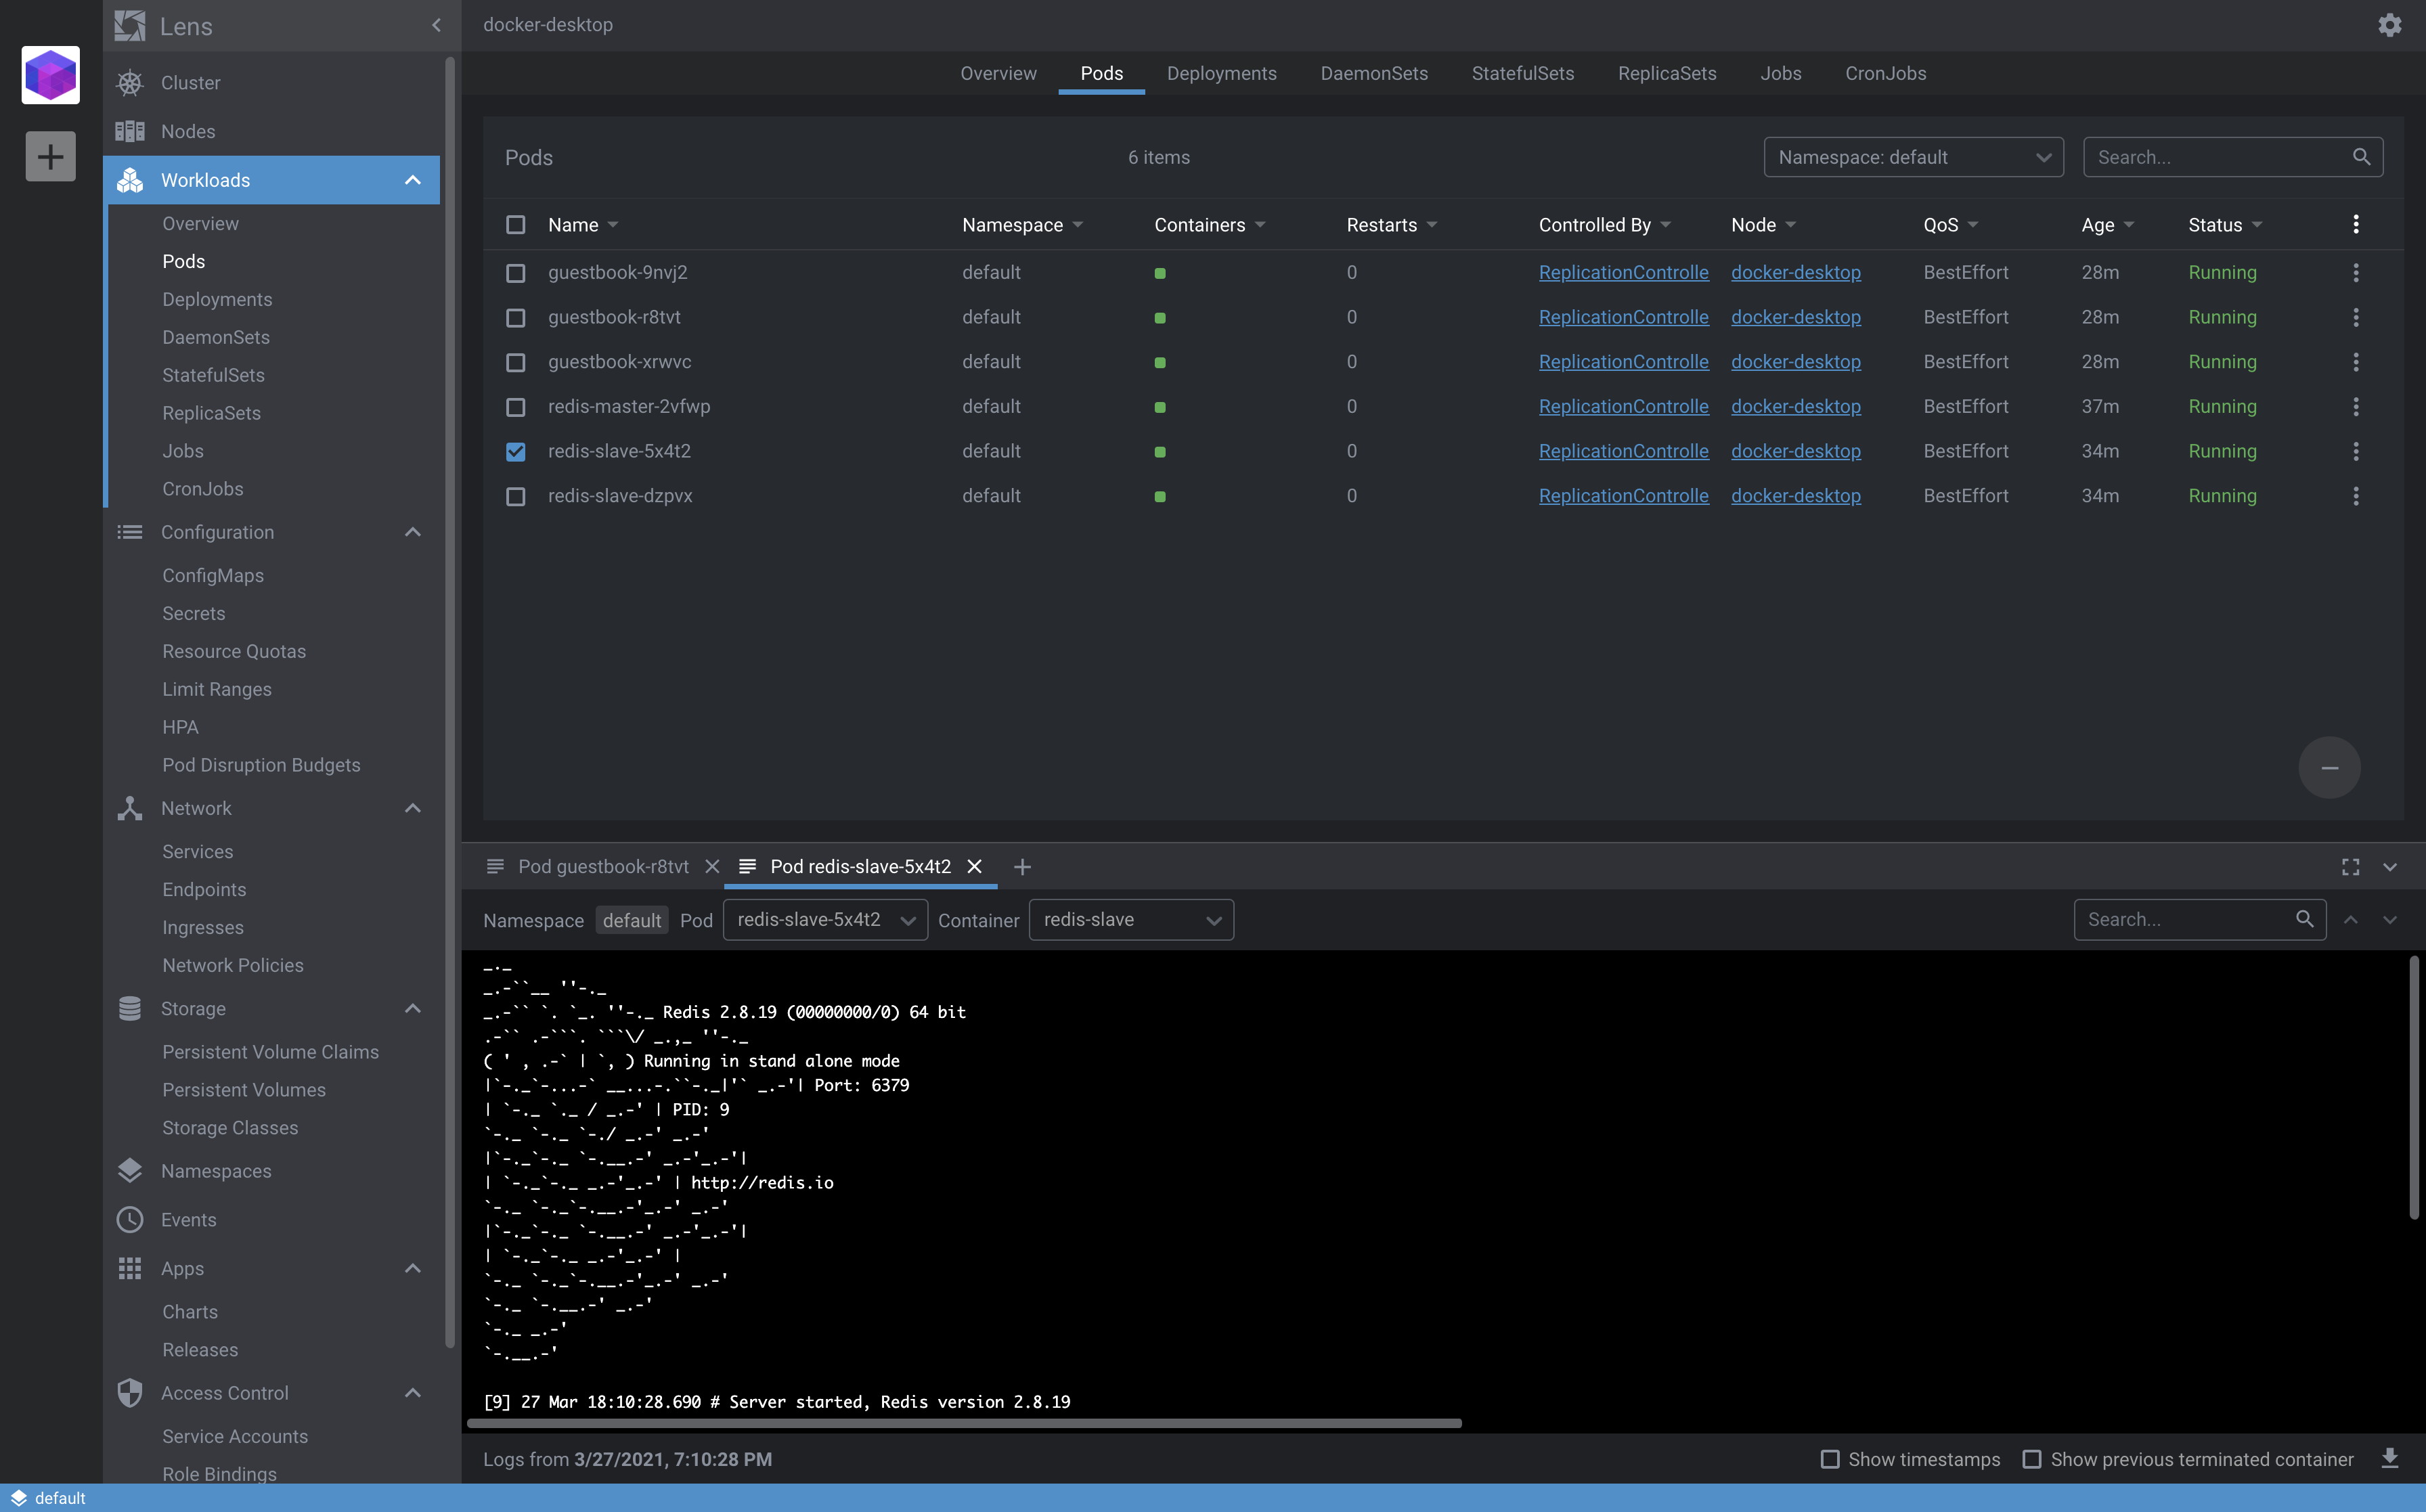This screenshot has width=2426, height=1512.
Task: Open ReplicationController link for guestbook-9nvj2
Action: [x=1623, y=273]
